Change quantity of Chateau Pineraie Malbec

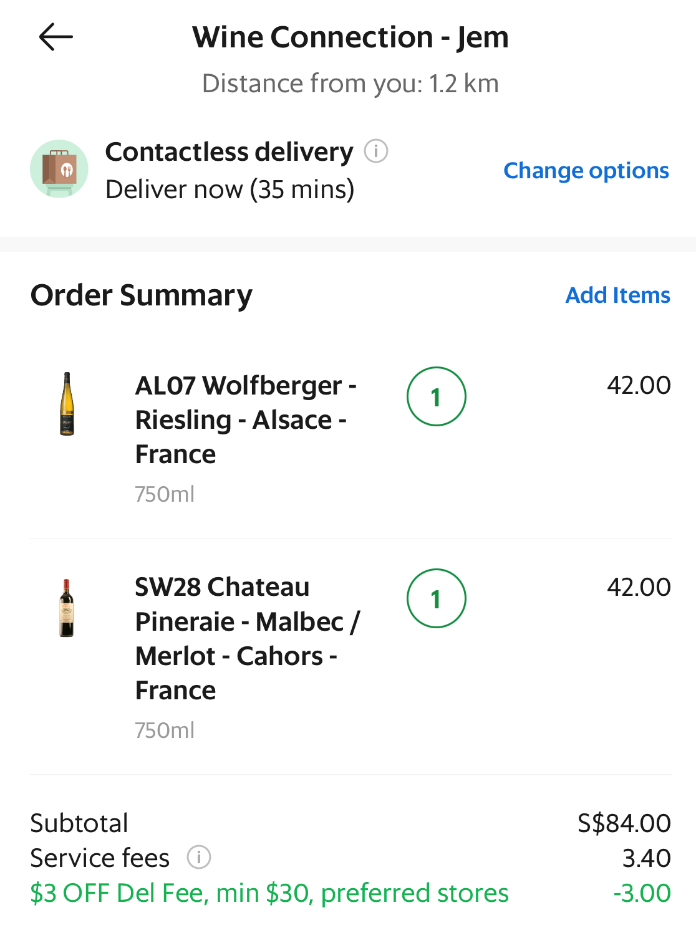[436, 598]
